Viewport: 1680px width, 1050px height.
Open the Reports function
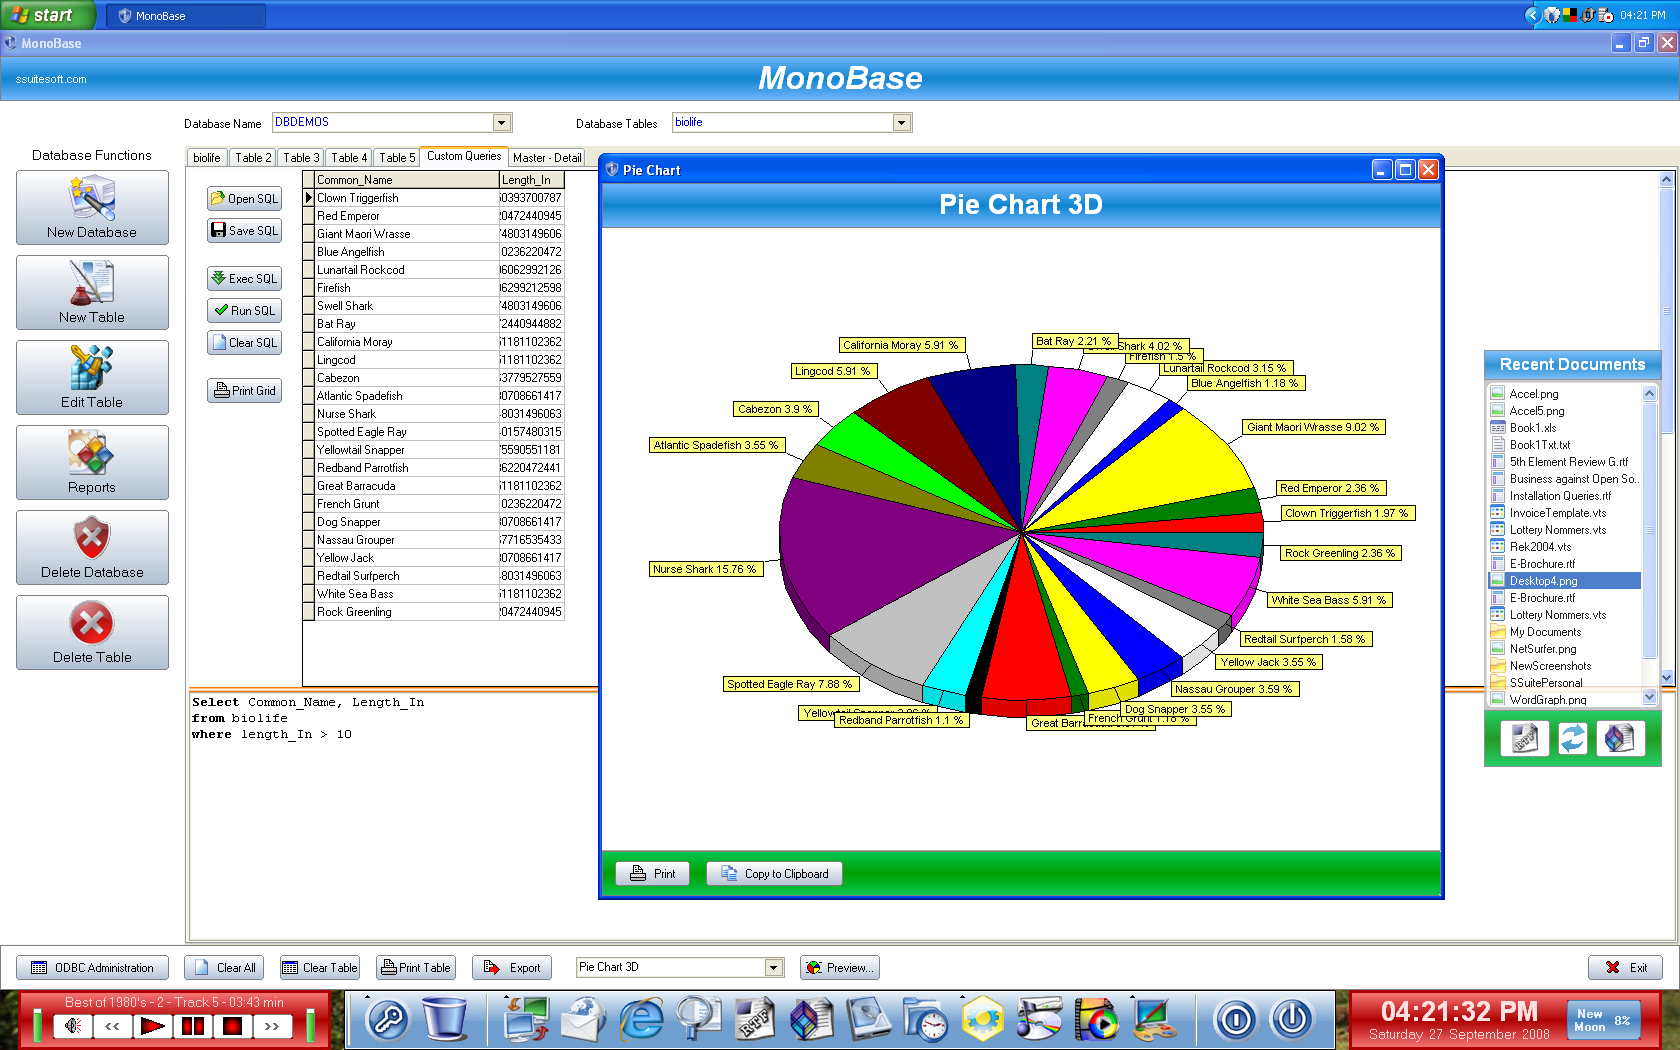click(92, 463)
